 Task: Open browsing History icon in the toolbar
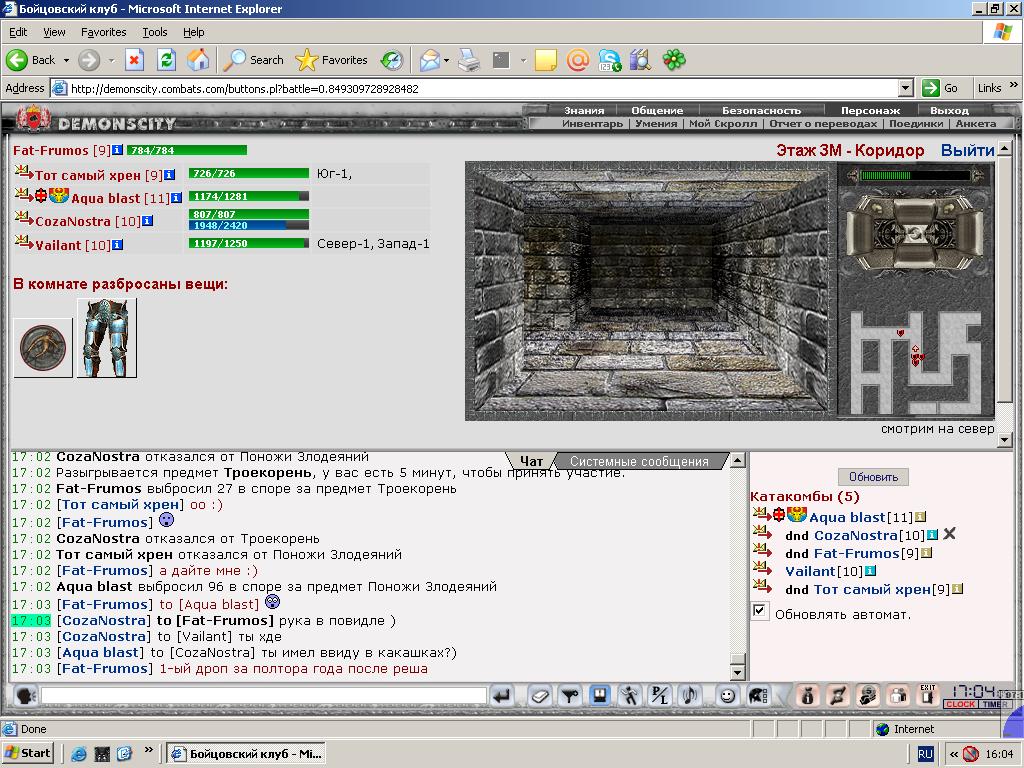(392, 60)
